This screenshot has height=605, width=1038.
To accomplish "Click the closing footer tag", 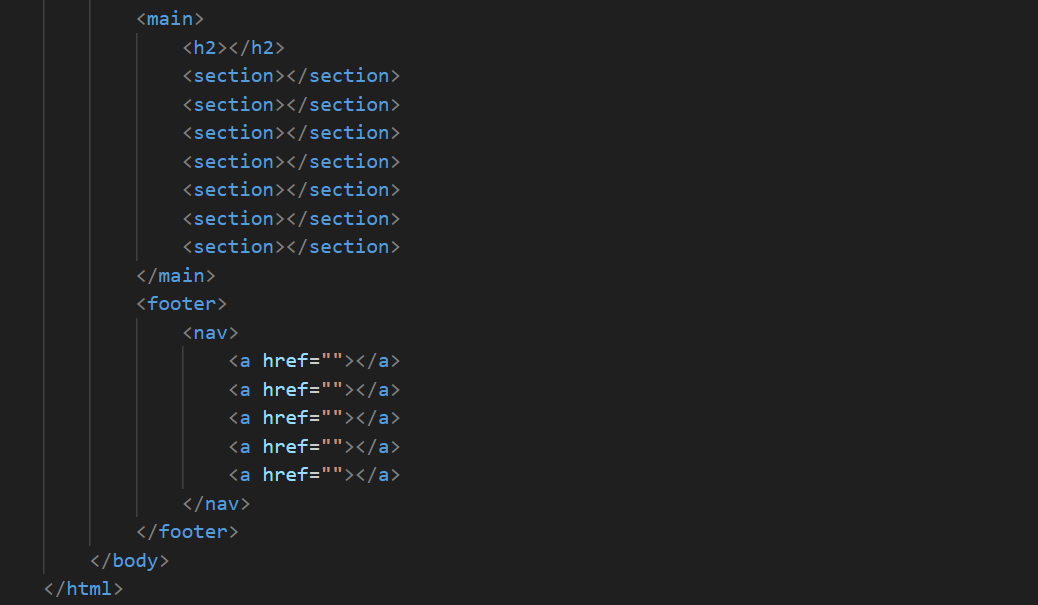I will click(x=188, y=532).
